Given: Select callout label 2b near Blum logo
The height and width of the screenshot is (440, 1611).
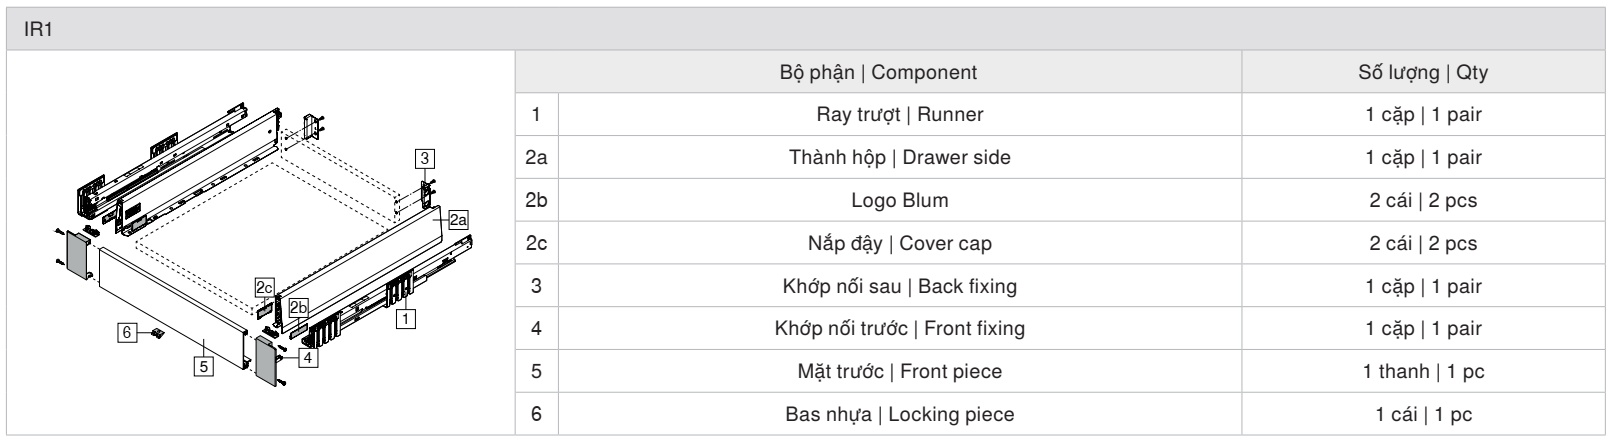Looking at the screenshot, I should (298, 308).
